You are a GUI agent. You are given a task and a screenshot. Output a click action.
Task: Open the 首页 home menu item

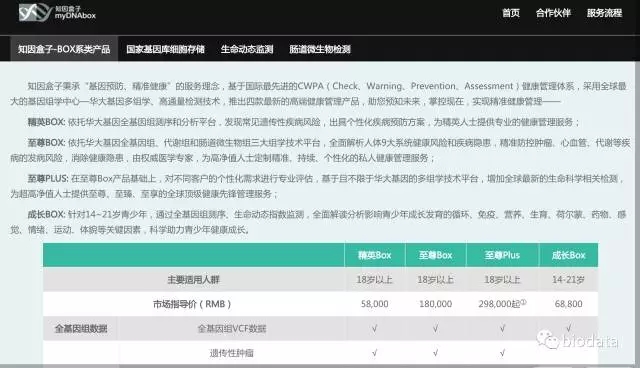tap(511, 13)
